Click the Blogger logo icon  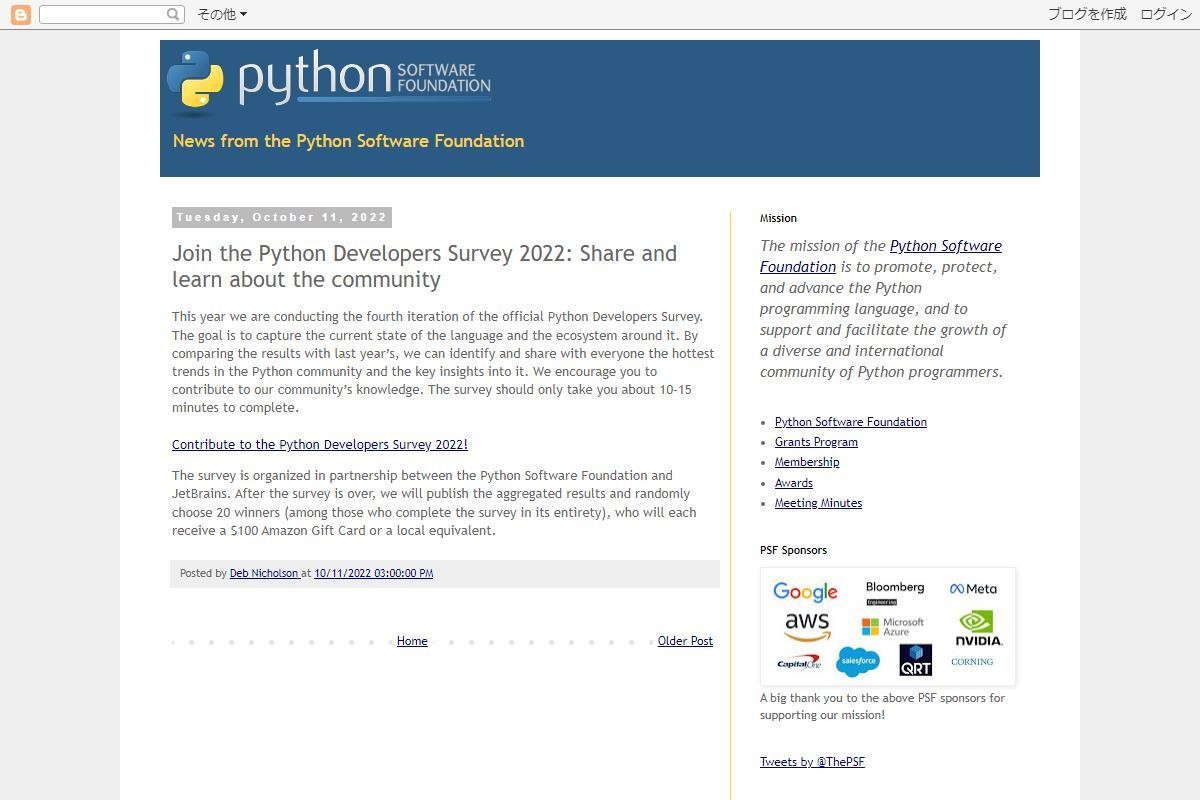(x=19, y=14)
